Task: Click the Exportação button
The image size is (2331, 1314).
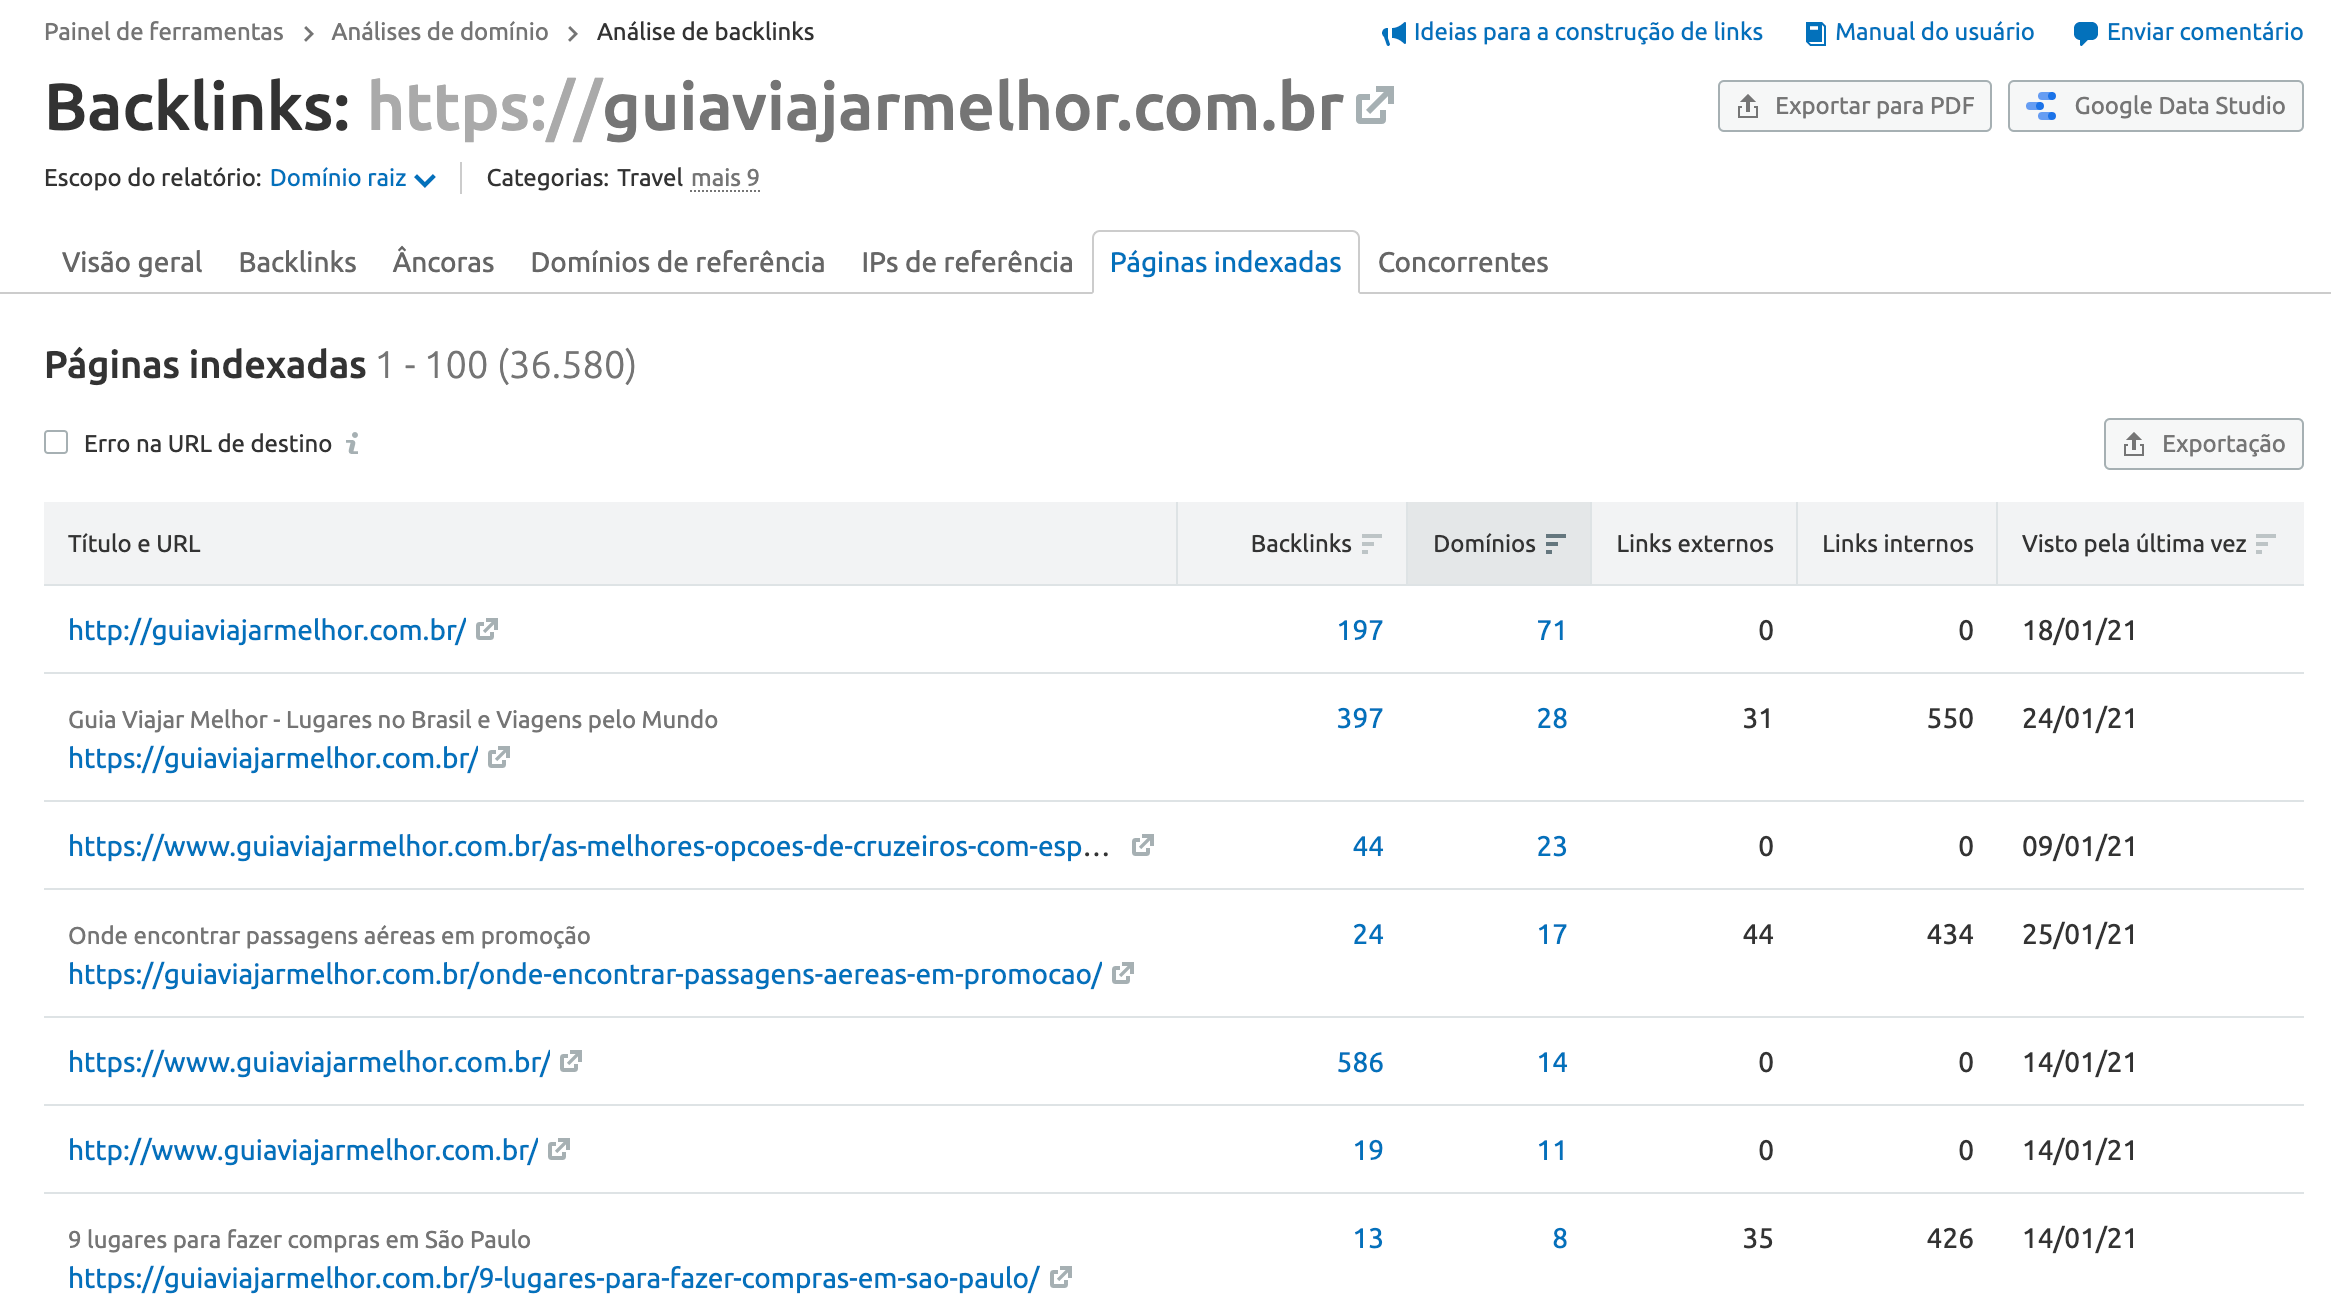Action: coord(2204,444)
